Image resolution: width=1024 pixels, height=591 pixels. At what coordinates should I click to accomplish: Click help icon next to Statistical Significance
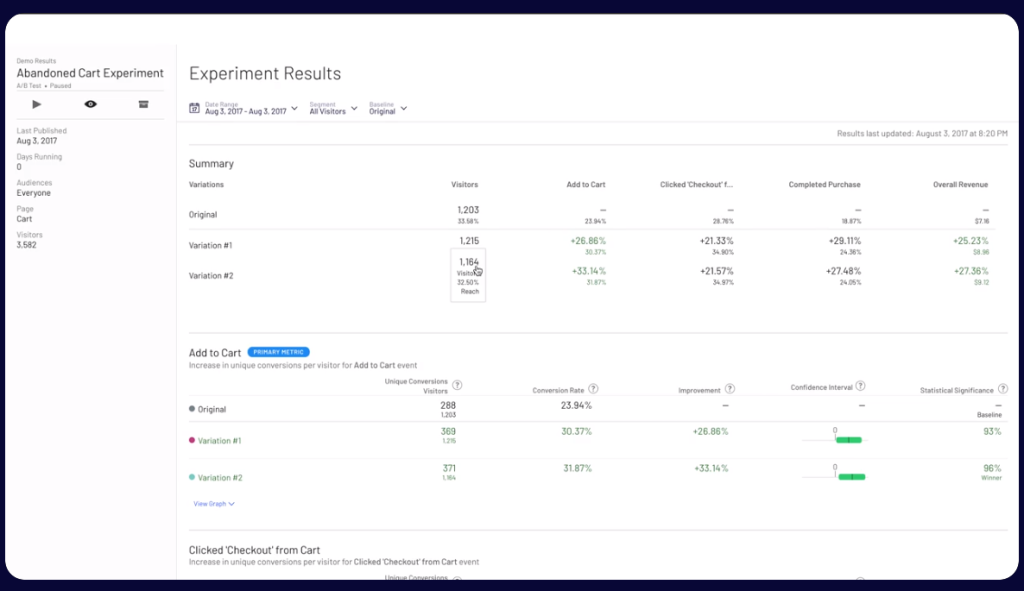click(x=1002, y=389)
